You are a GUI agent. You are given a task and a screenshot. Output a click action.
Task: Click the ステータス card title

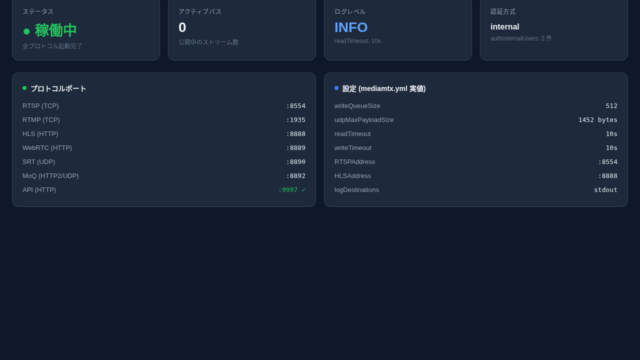pos(38,12)
